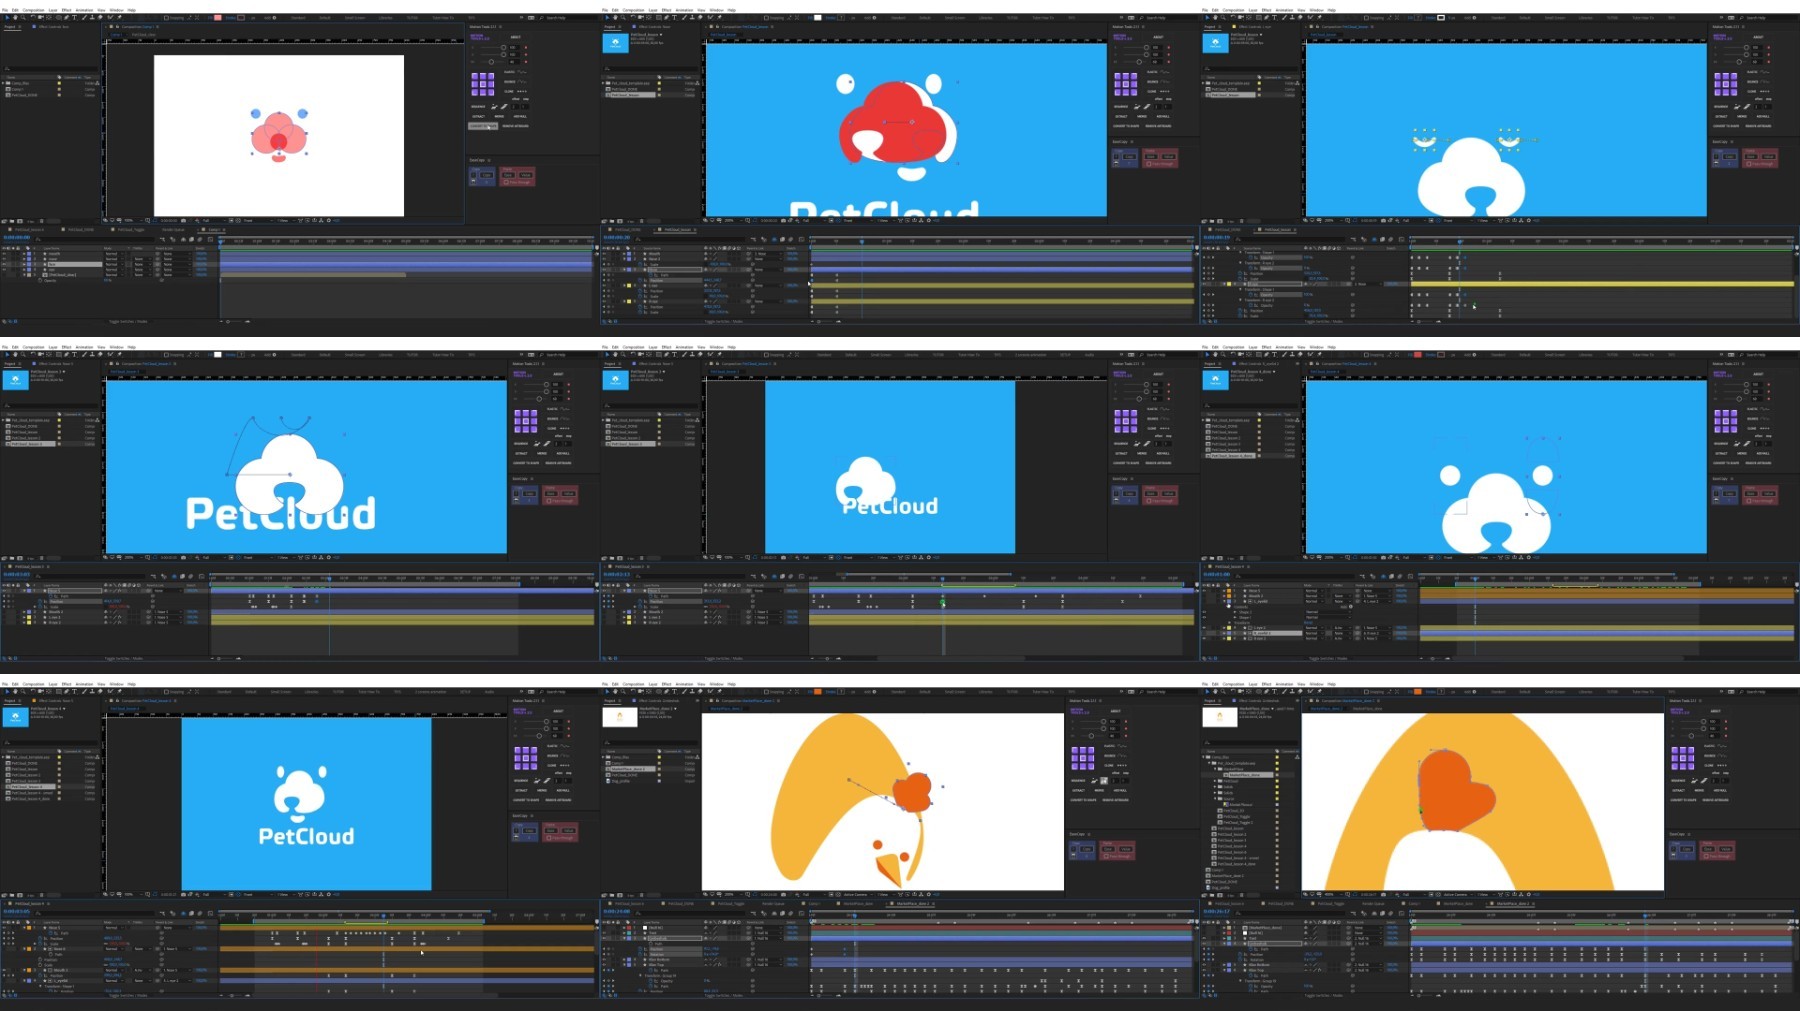Viewport: 1800px width, 1011px height.
Task: Click the EaseCopy Ease button in the Comp 1 window
Action: [x=509, y=175]
